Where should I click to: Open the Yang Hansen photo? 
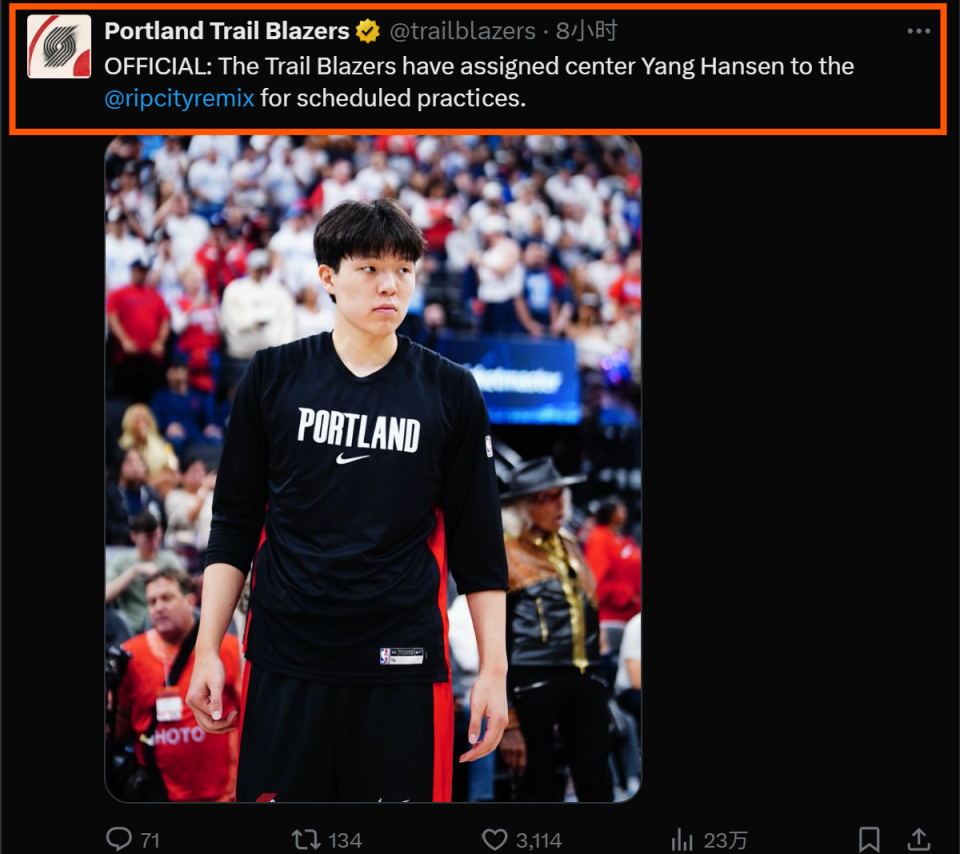pyautogui.click(x=373, y=468)
